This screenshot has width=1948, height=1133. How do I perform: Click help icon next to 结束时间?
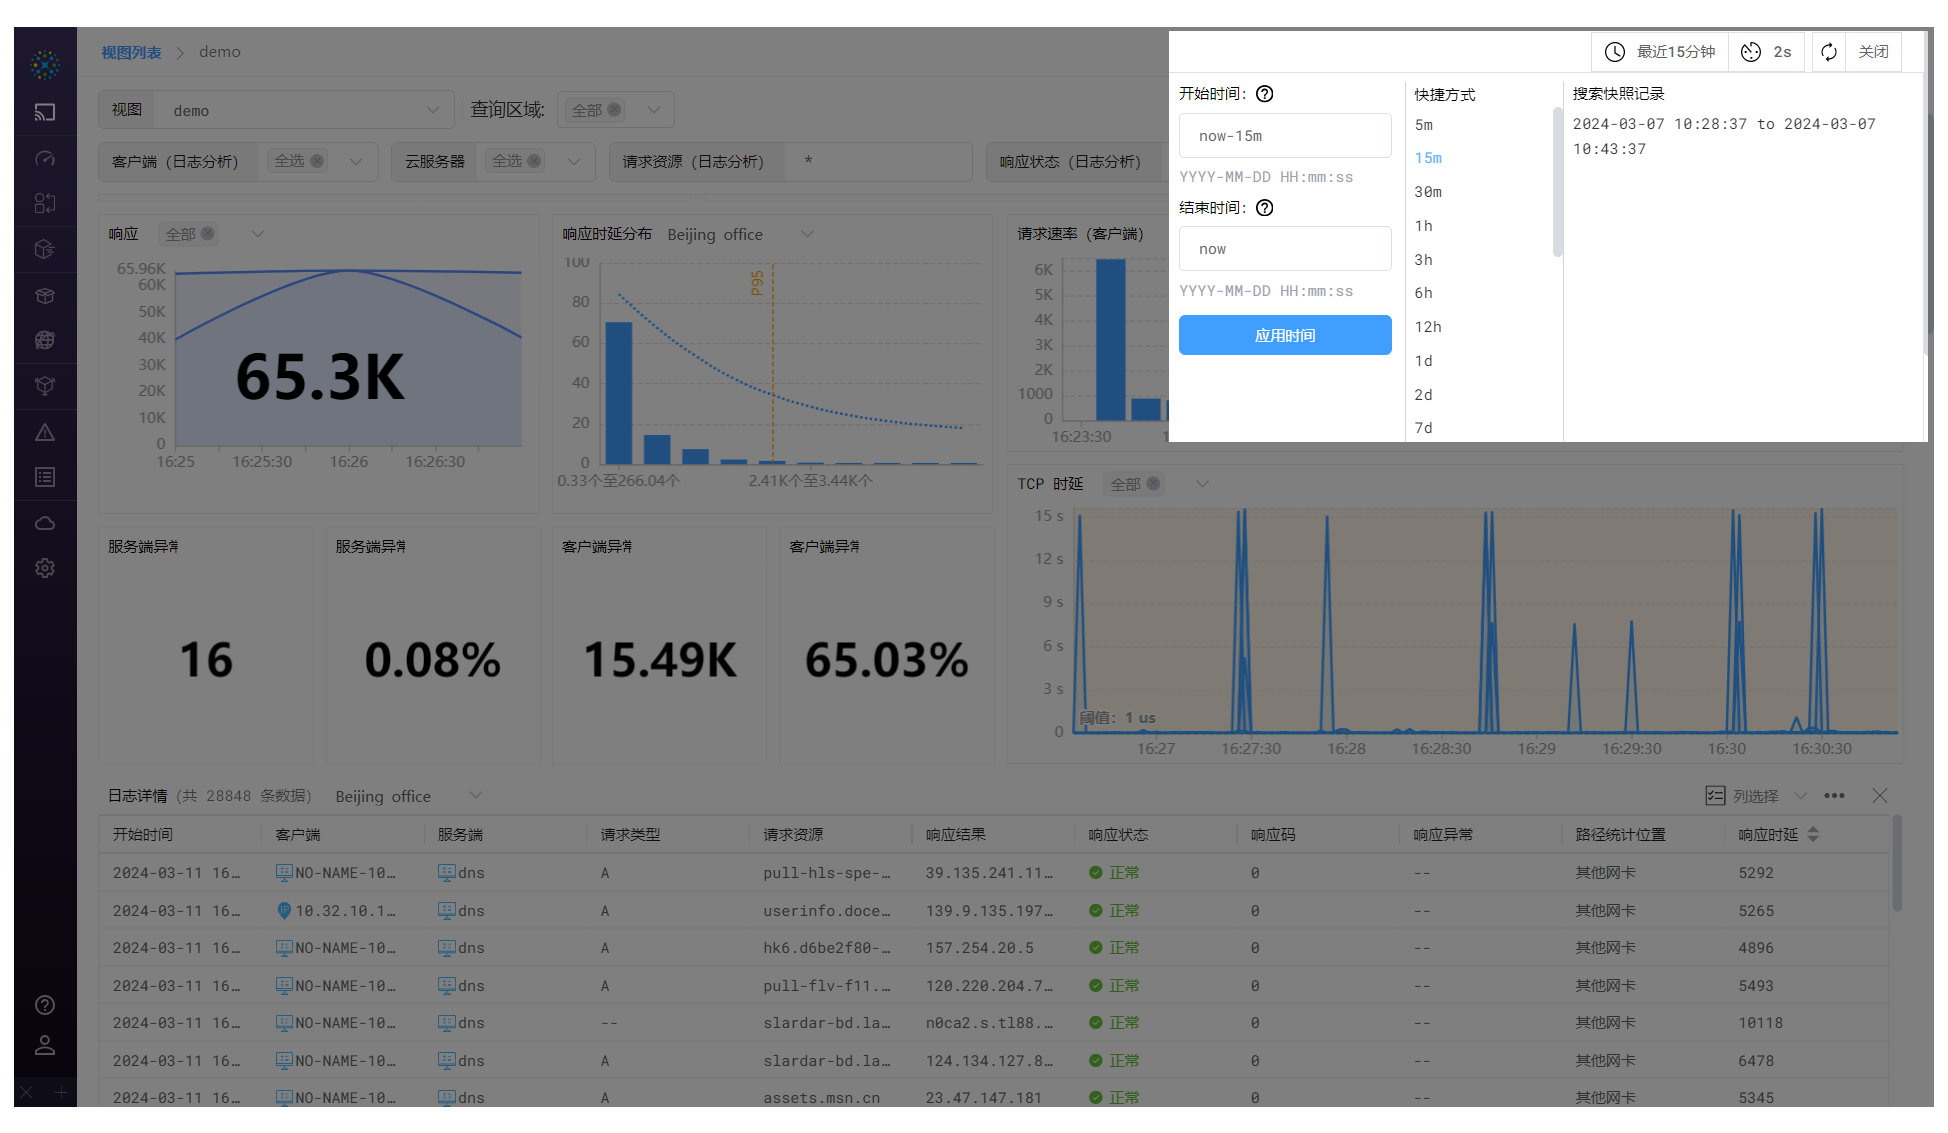click(x=1264, y=208)
